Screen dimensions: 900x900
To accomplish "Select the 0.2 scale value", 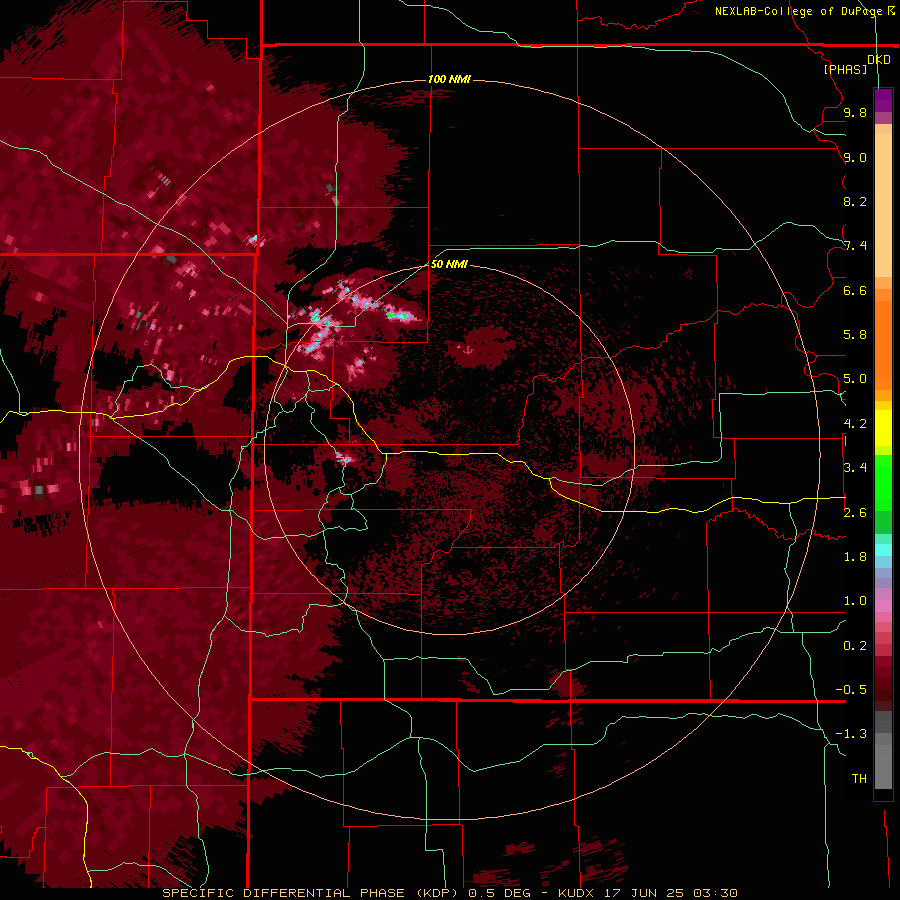I will tap(855, 646).
